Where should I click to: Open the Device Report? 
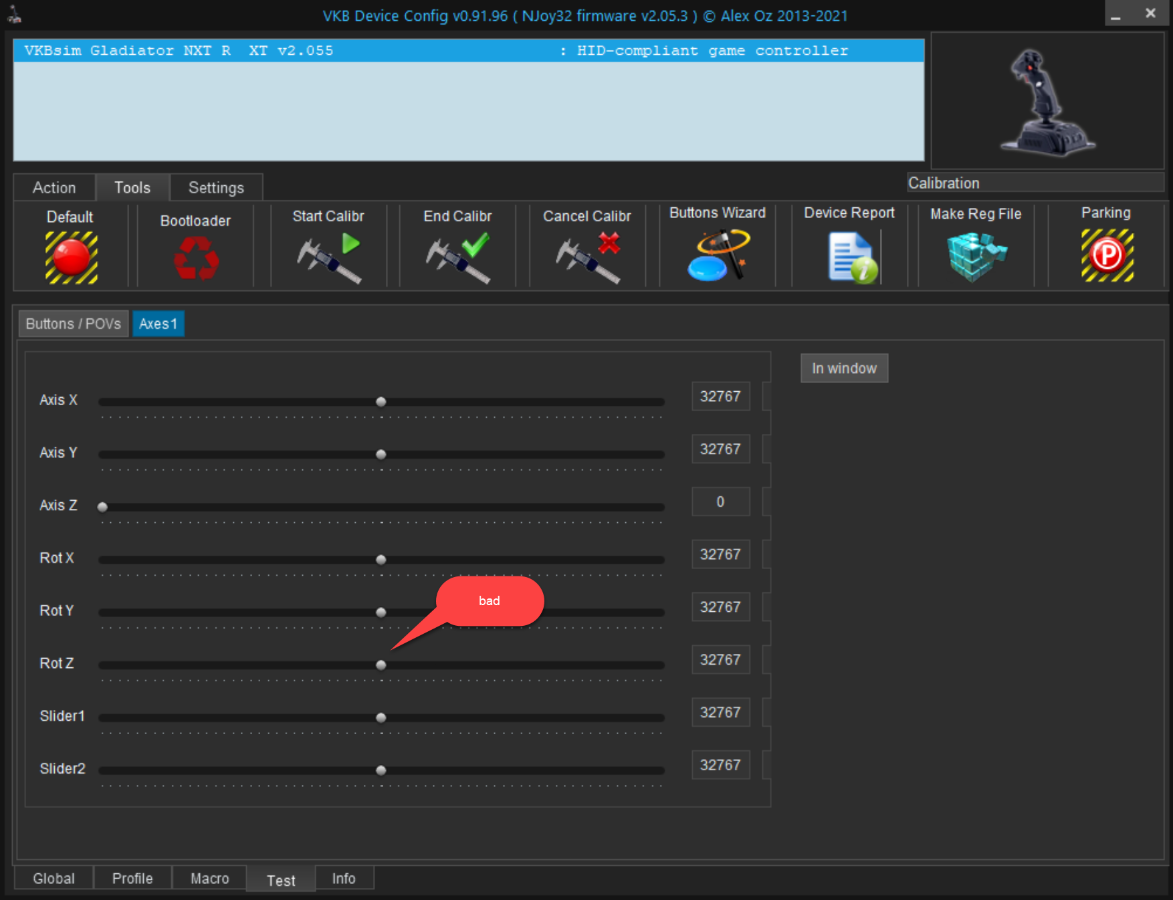852,257
